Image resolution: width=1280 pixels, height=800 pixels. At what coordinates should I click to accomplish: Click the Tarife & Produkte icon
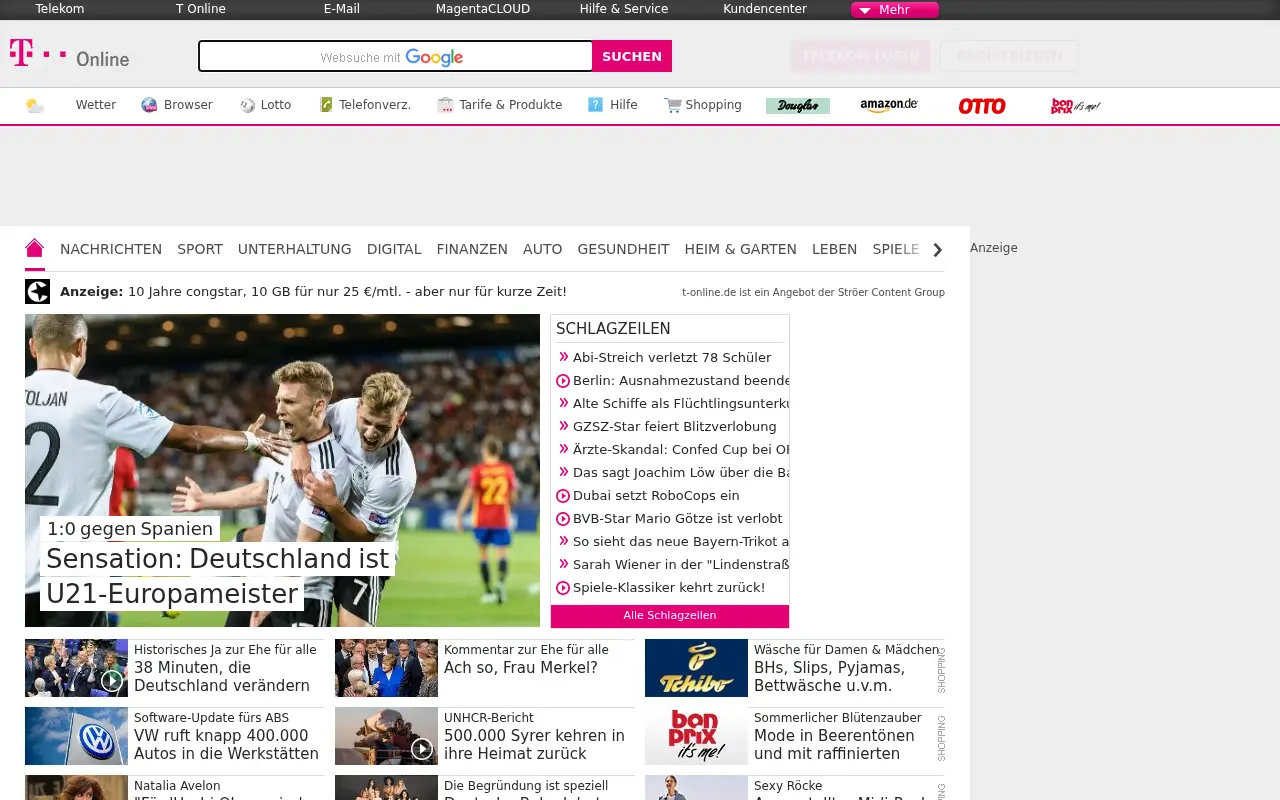click(446, 105)
